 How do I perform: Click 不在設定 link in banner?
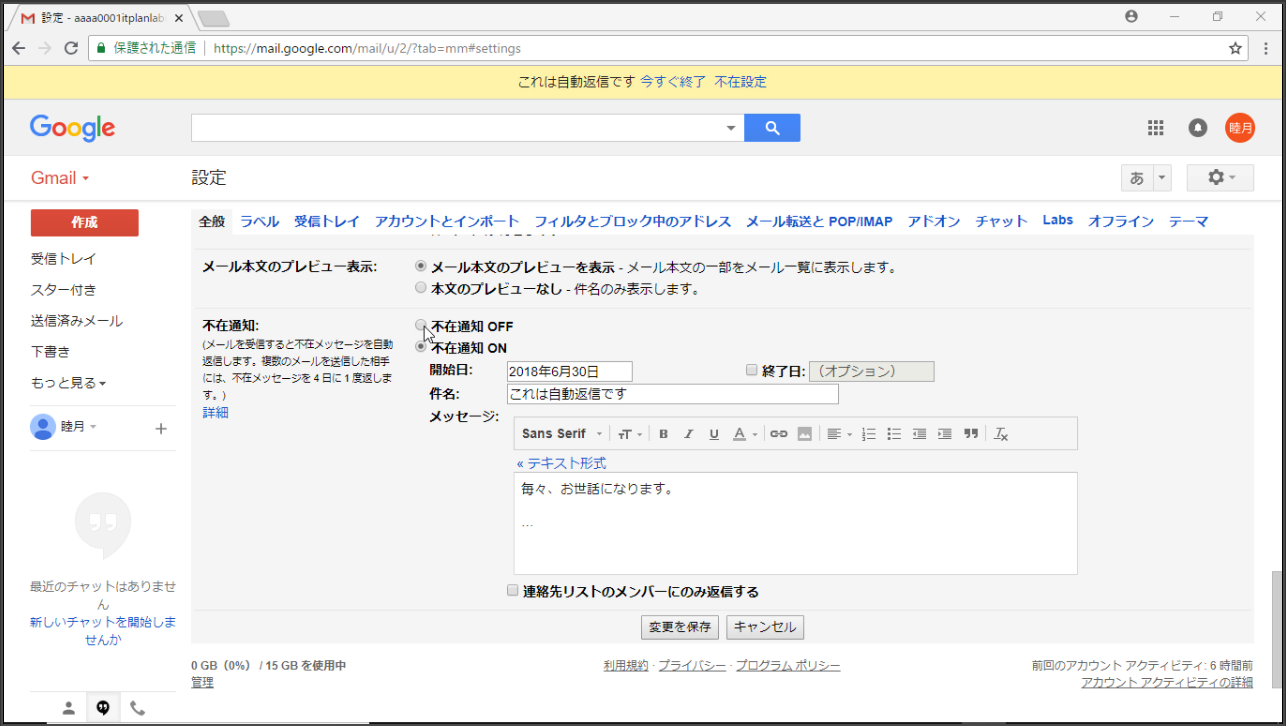740,82
